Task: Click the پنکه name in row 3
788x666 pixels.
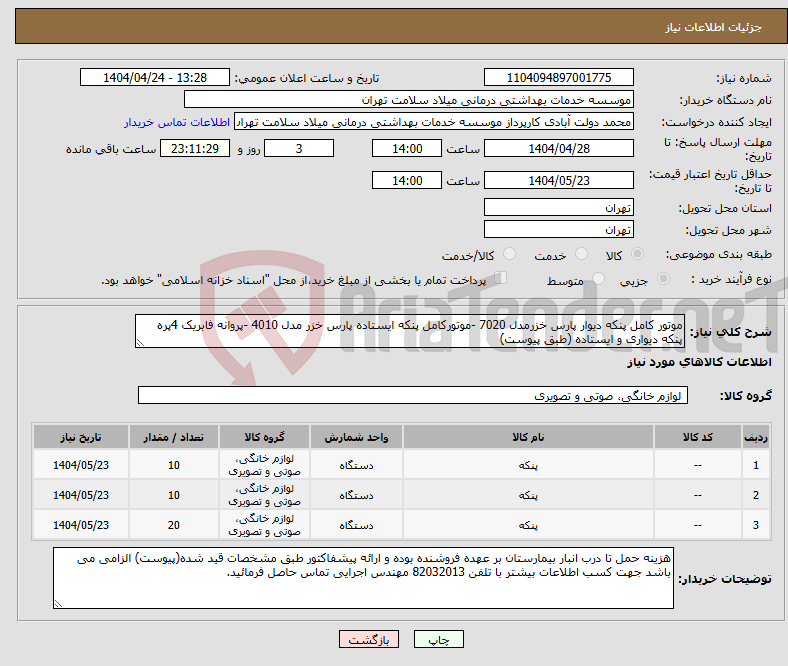Action: point(528,525)
